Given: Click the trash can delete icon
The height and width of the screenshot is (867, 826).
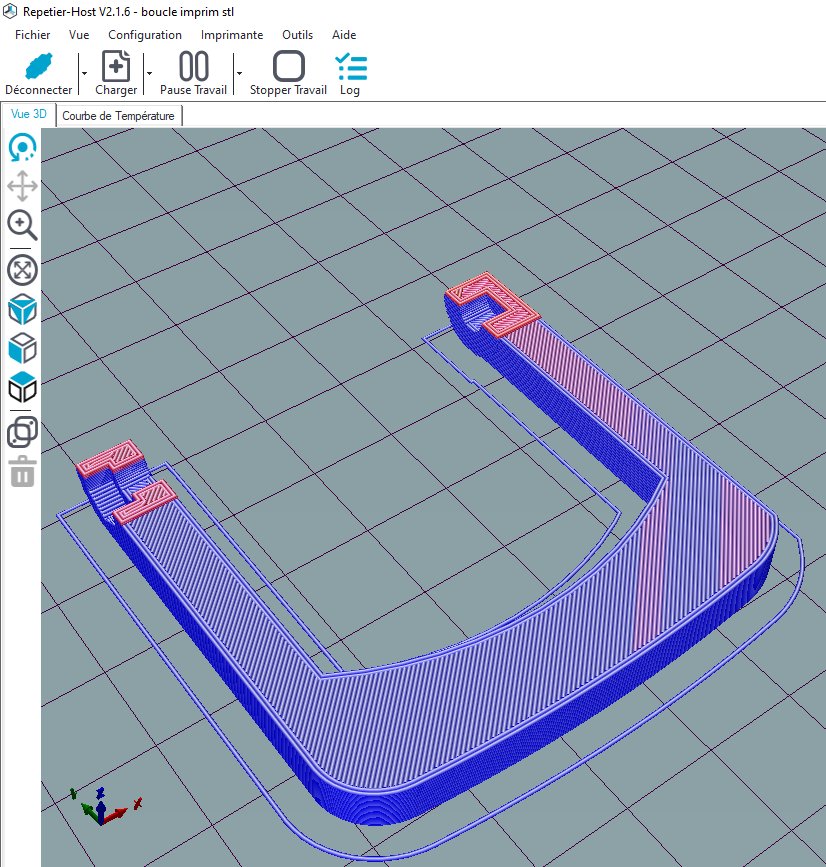Looking at the screenshot, I should (23, 472).
